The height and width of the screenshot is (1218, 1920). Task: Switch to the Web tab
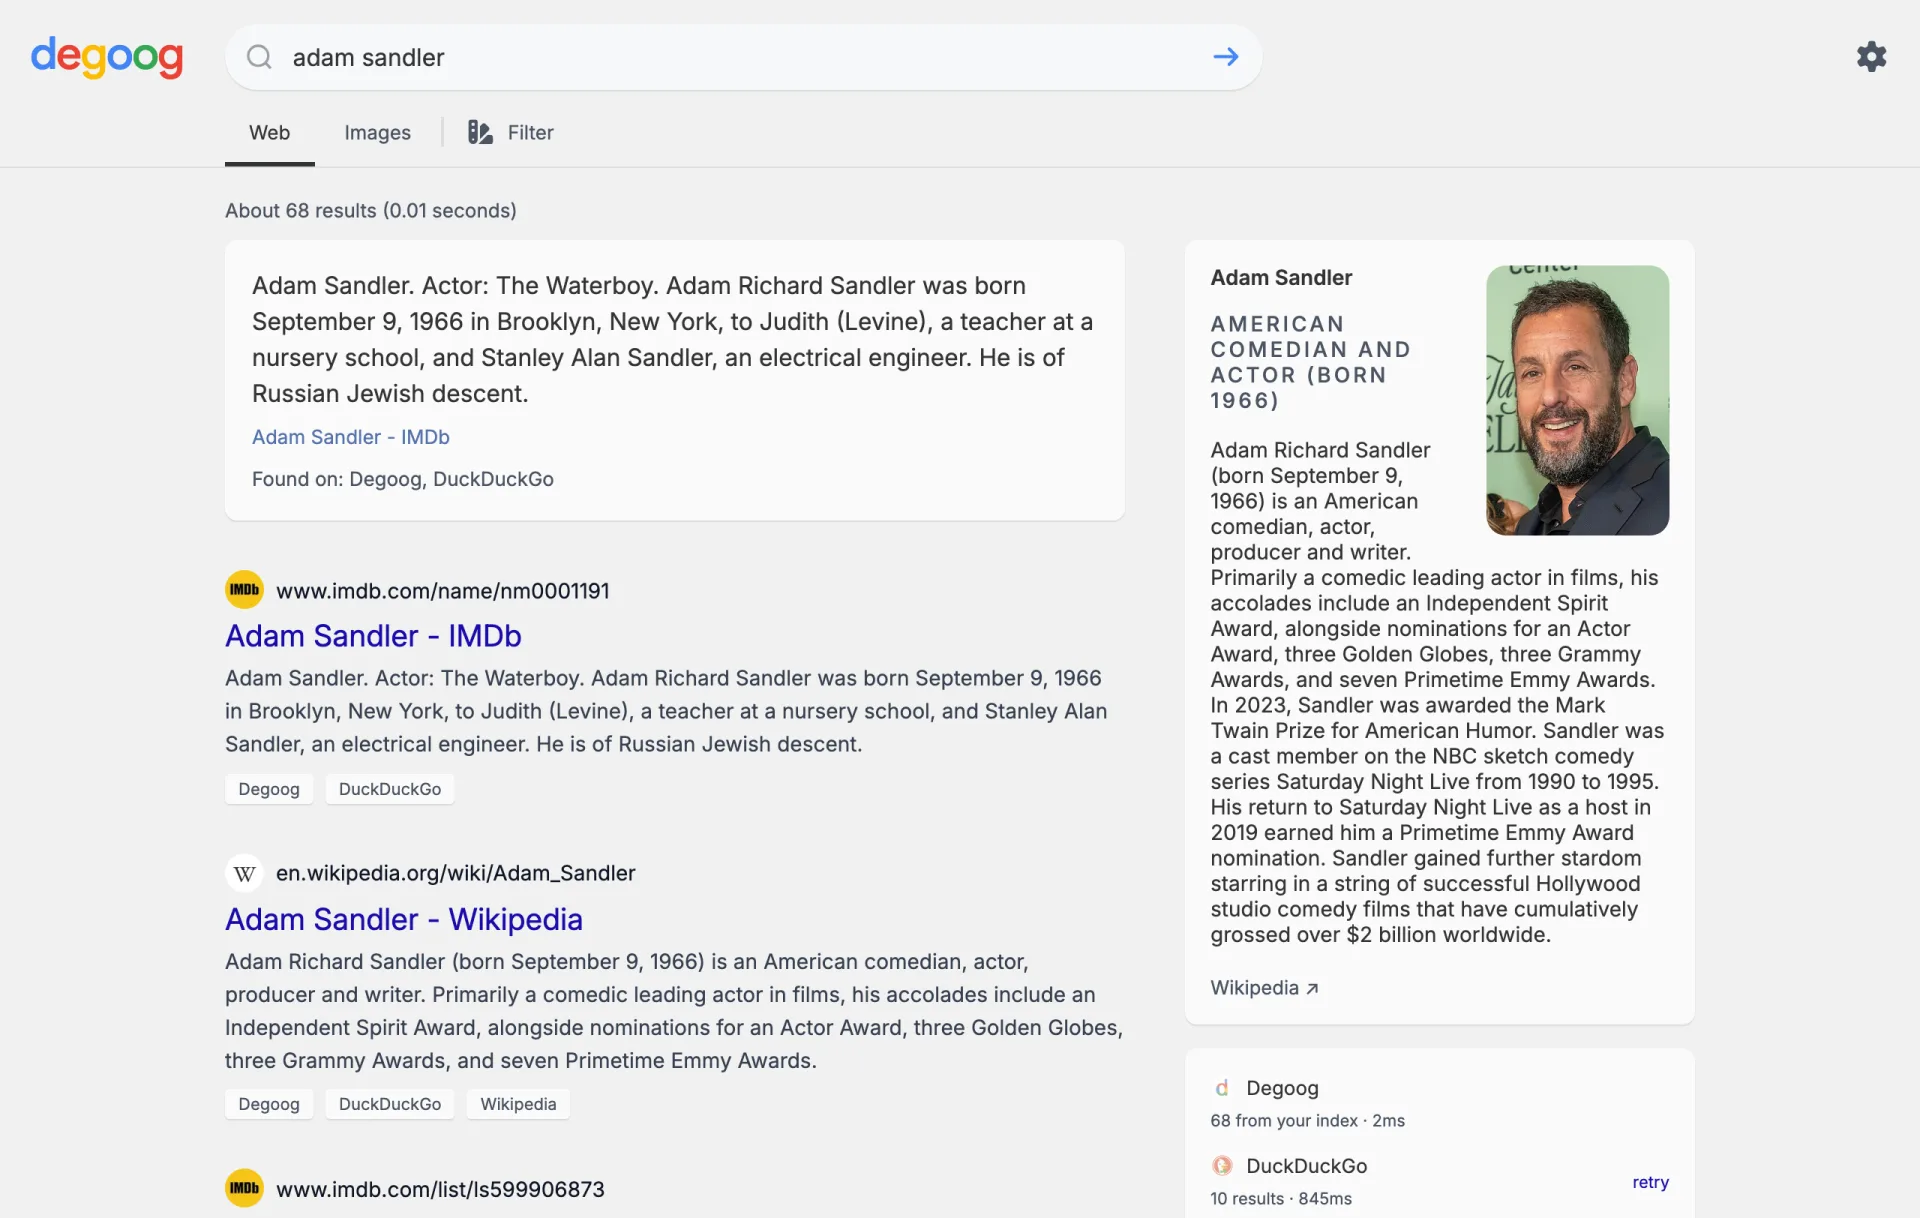[x=269, y=132]
